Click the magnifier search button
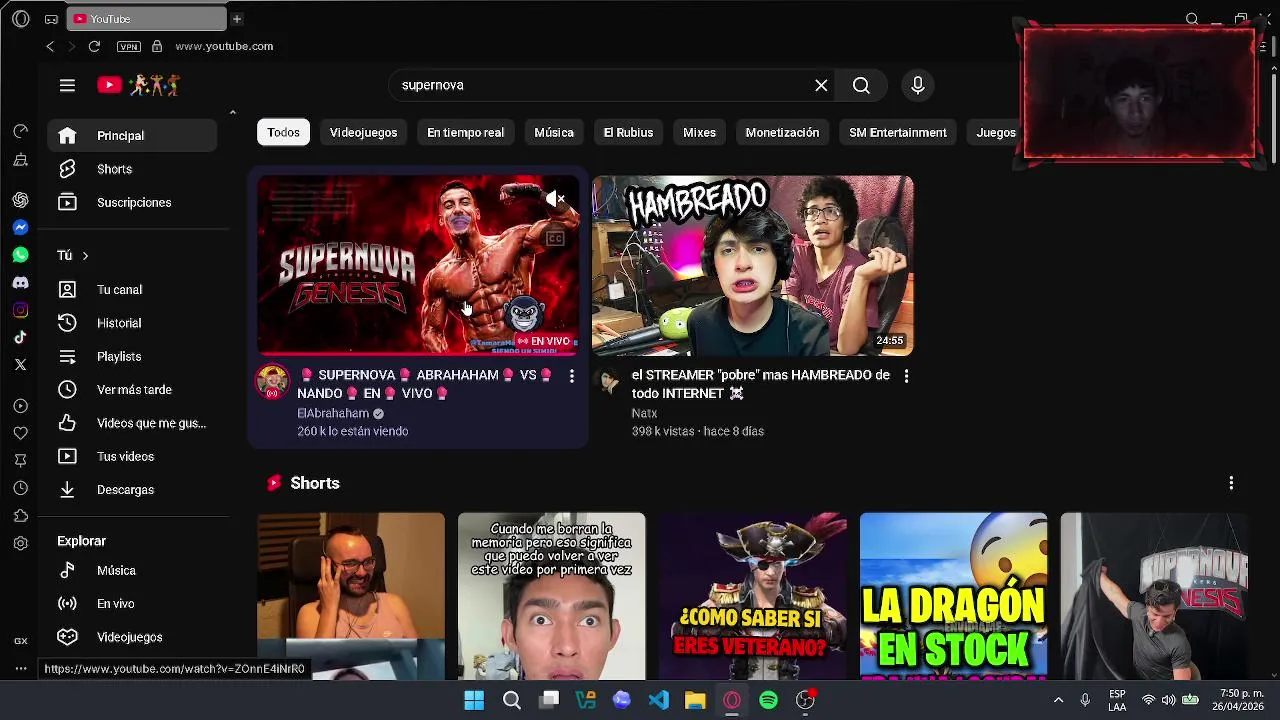Screen dimensions: 1280x720 [861, 85]
